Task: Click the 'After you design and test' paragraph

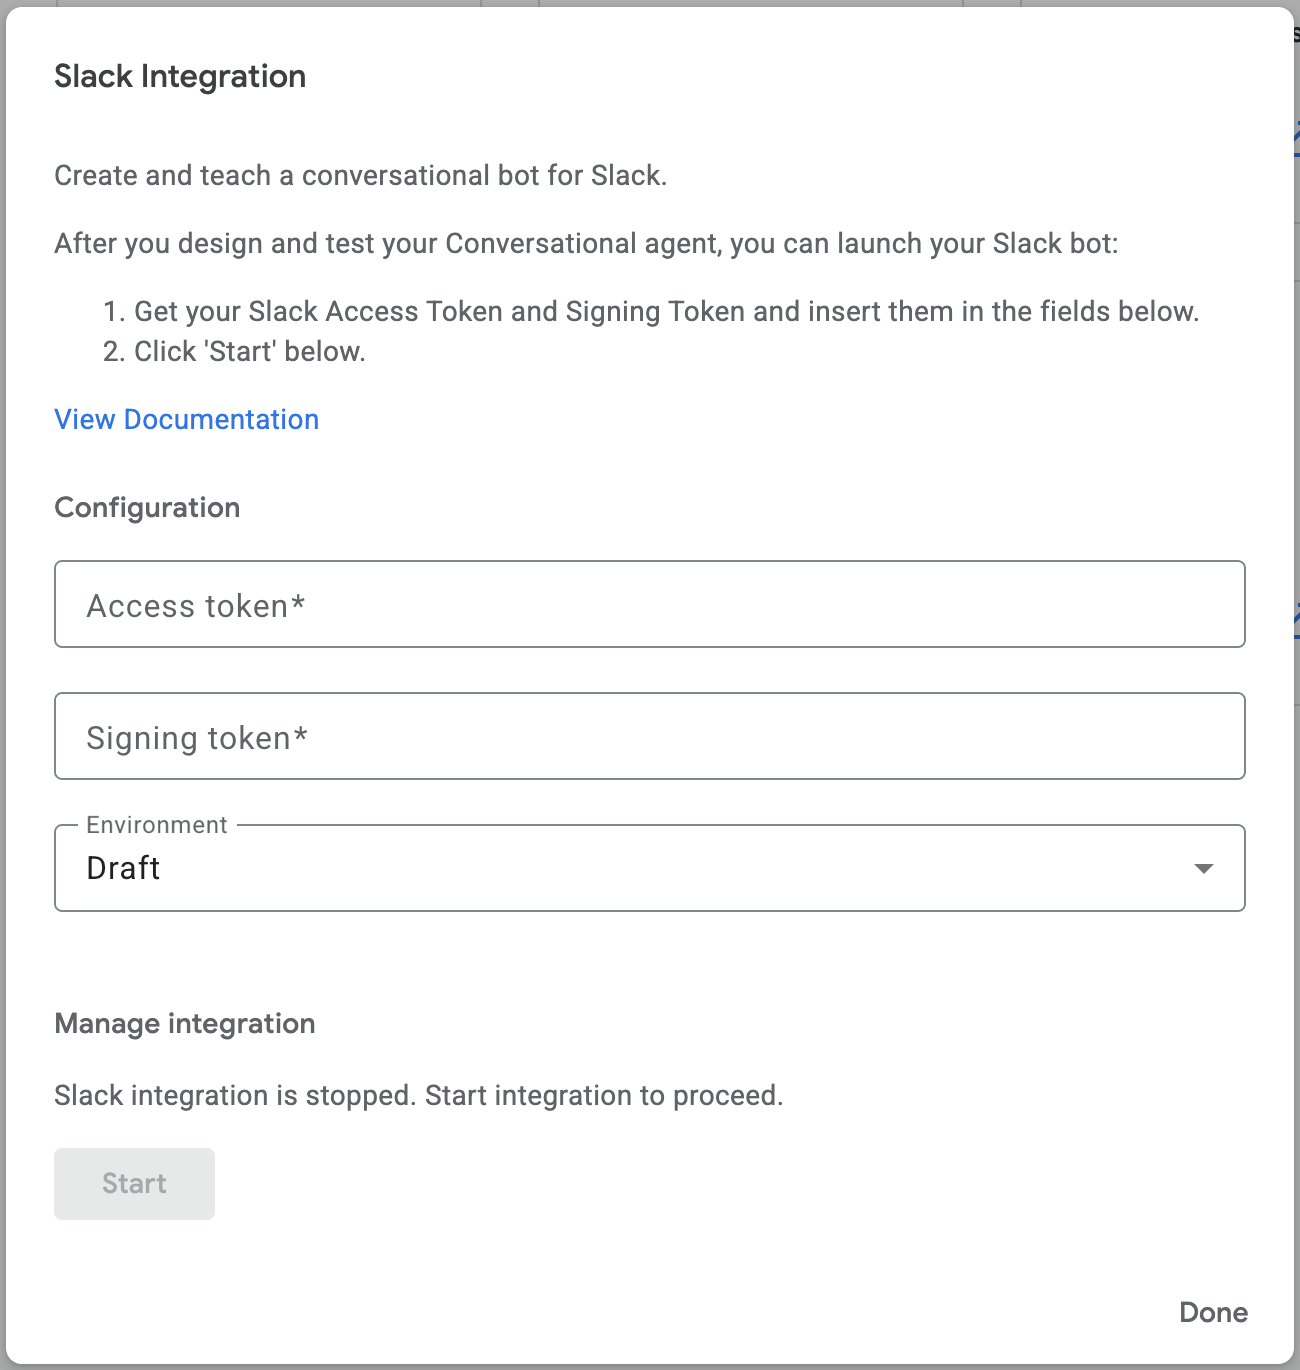Action: pyautogui.click(x=586, y=243)
